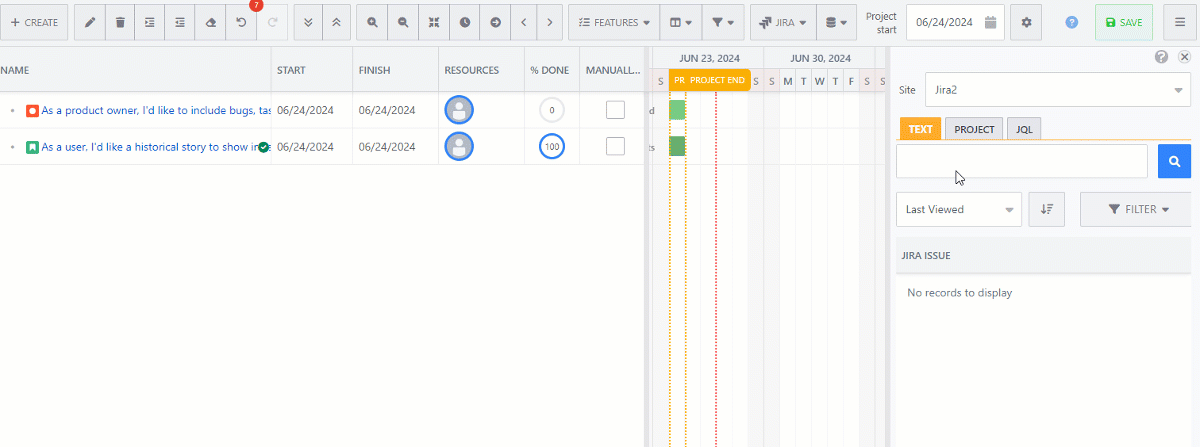1200x447 pixels.
Task: Check Manually box for historical story task
Action: 615,147
